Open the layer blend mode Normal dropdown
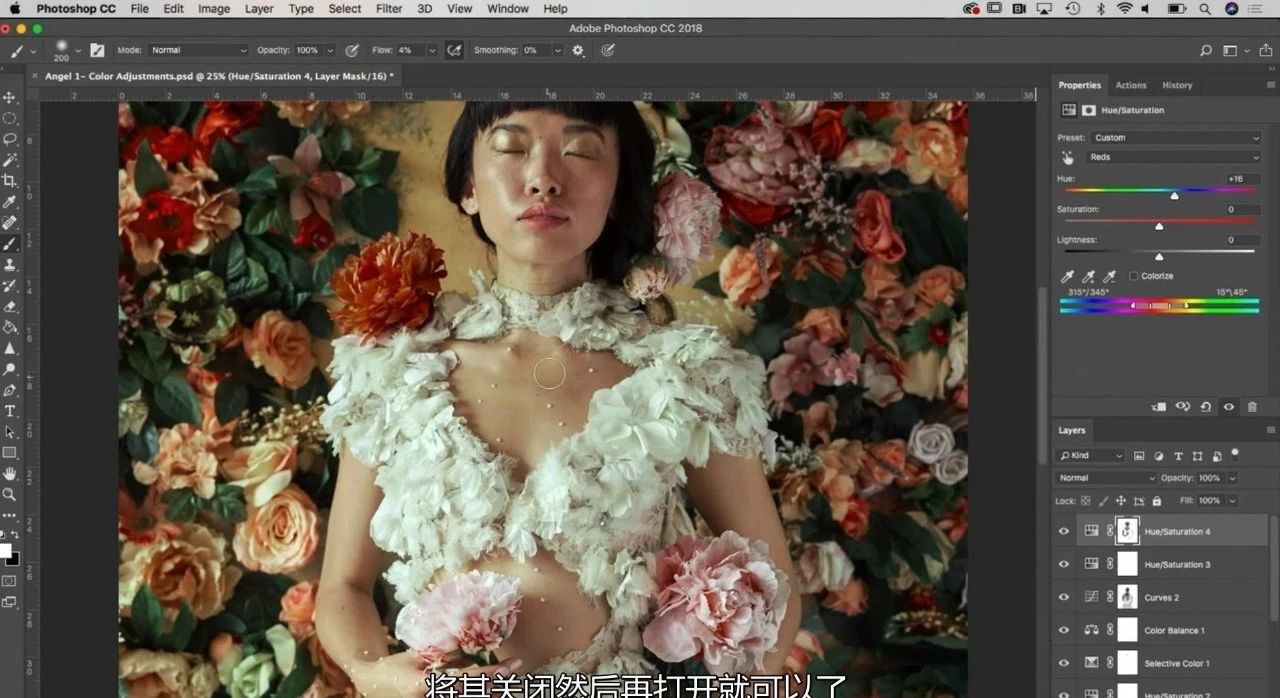This screenshot has height=698, width=1280. pos(1106,478)
